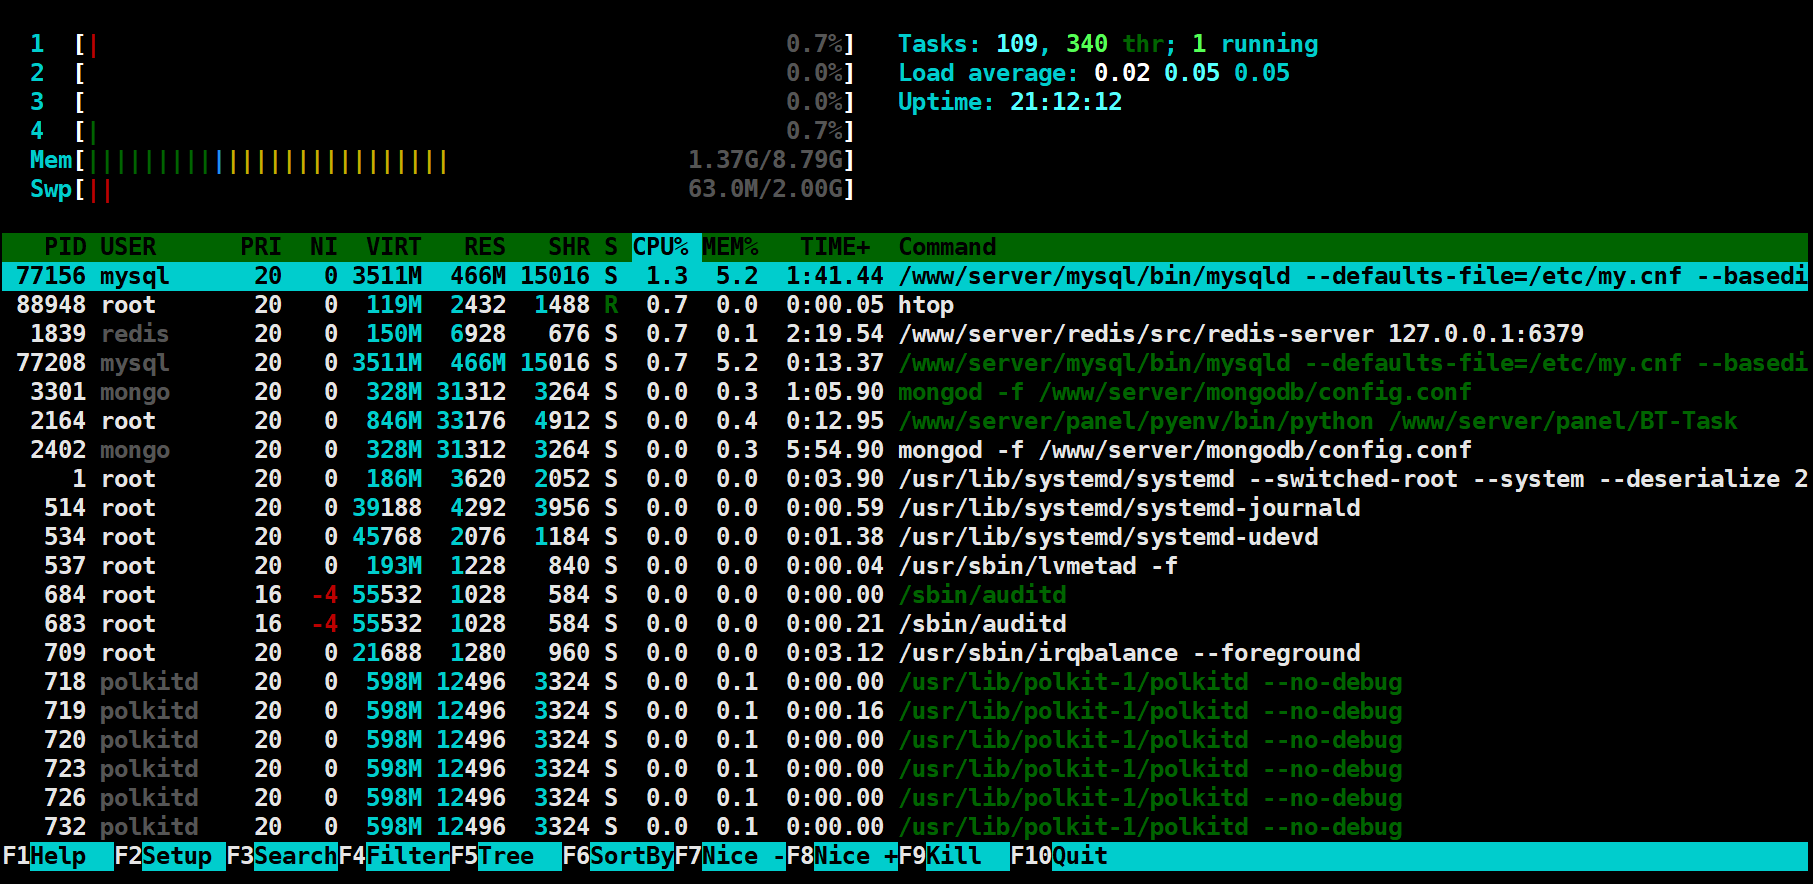This screenshot has width=1813, height=884.
Task: Click the USER column header
Action: (128, 247)
